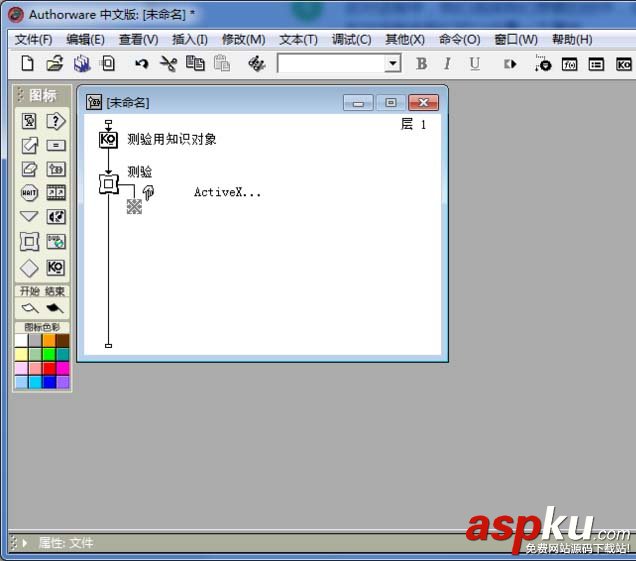Image resolution: width=636 pixels, height=561 pixels.
Task: Open the 插入(I) menu
Action: [190, 40]
